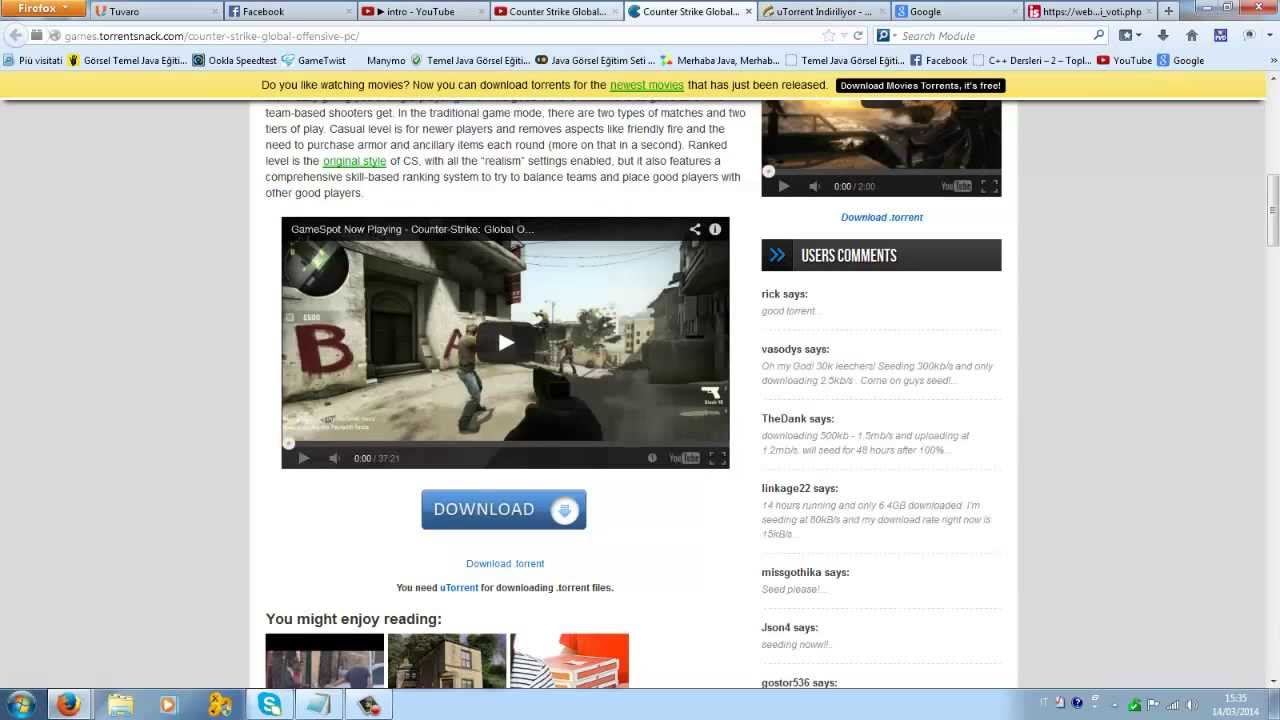Click the vertical page scrollbar thumb

point(1273,211)
